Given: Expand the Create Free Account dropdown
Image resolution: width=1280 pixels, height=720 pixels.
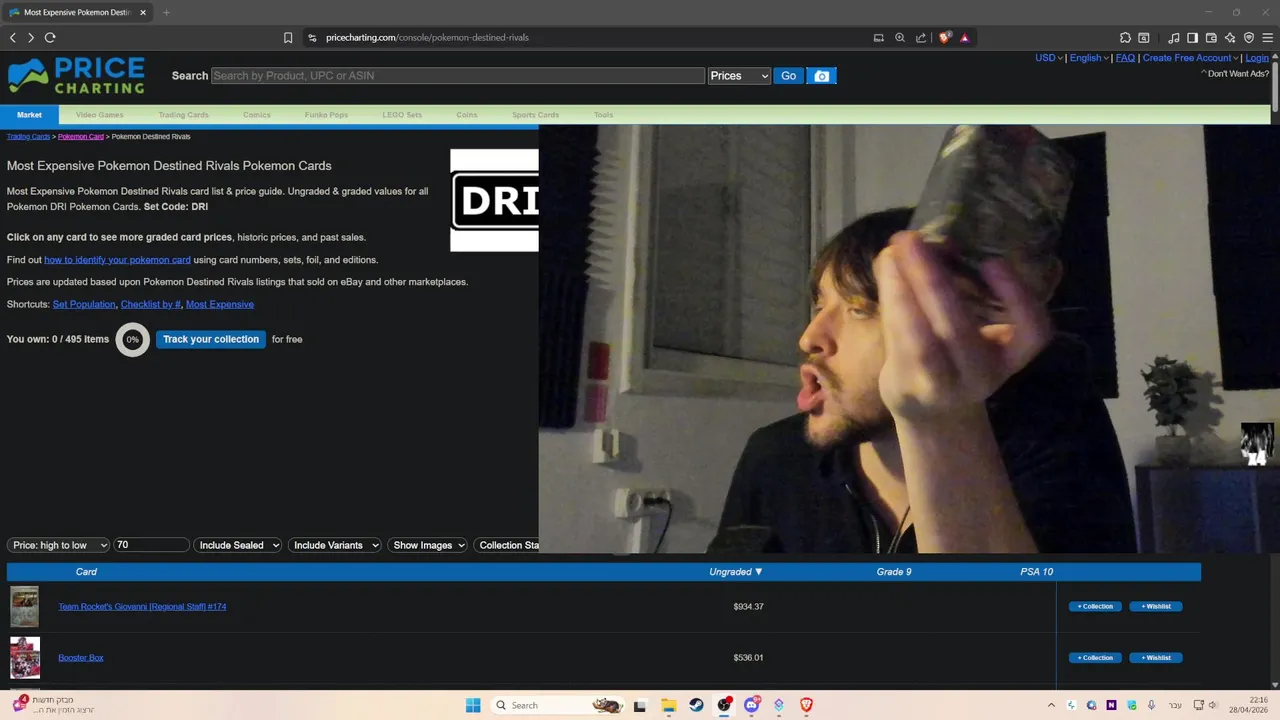Looking at the screenshot, I should pos(1190,58).
